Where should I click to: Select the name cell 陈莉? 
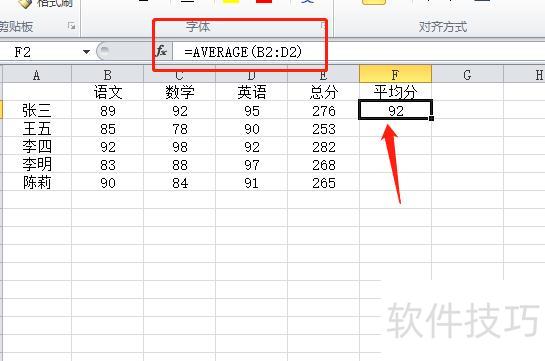[36, 182]
